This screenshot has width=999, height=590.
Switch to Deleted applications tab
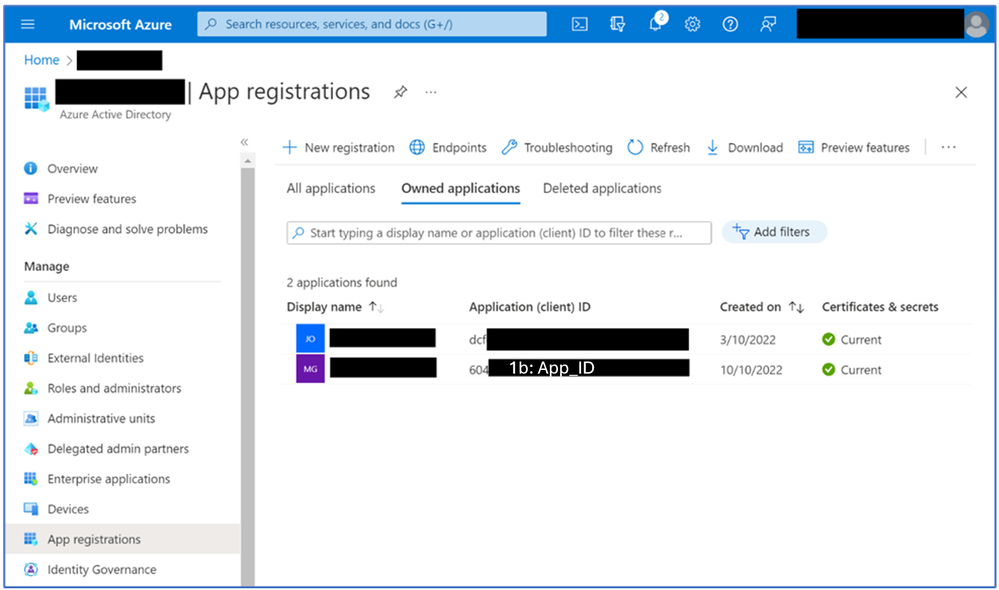click(x=602, y=189)
